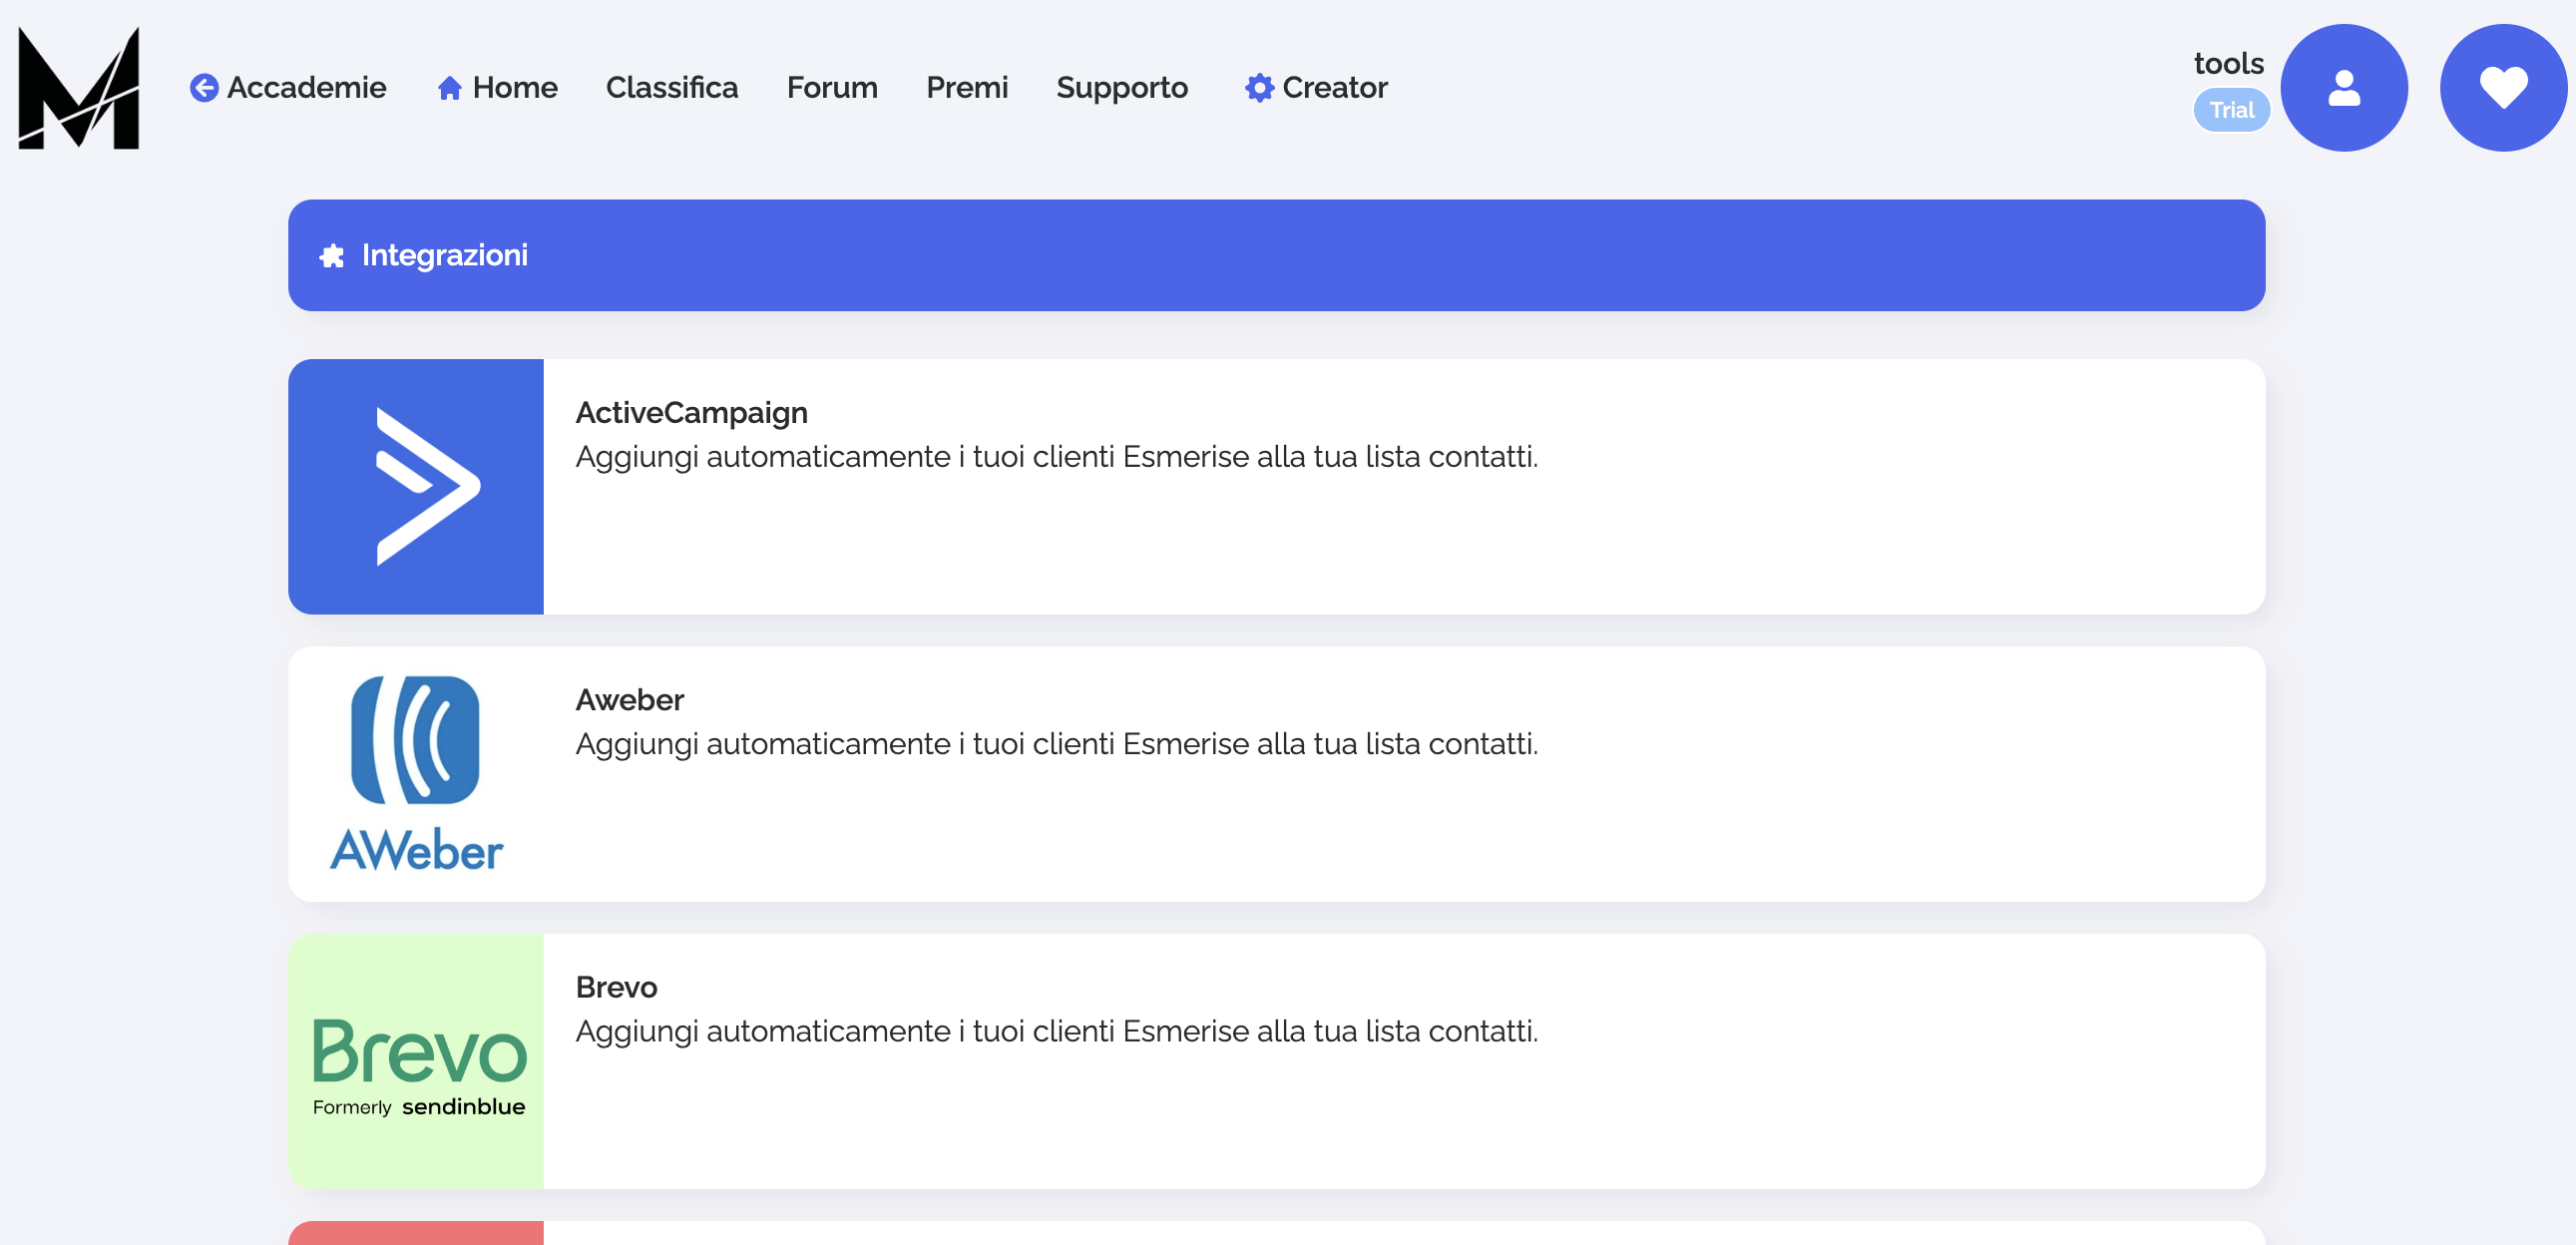
Task: Open the Aweber integration title
Action: 629,700
